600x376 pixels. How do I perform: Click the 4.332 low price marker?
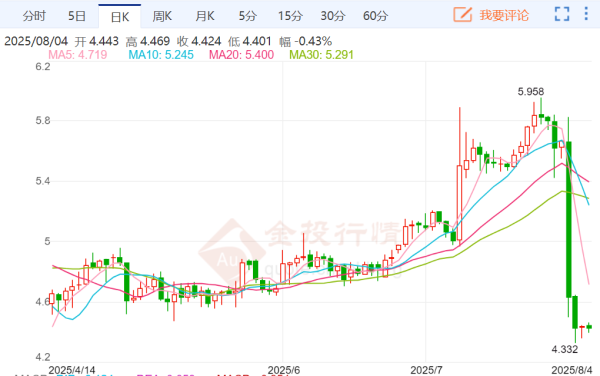(565, 349)
